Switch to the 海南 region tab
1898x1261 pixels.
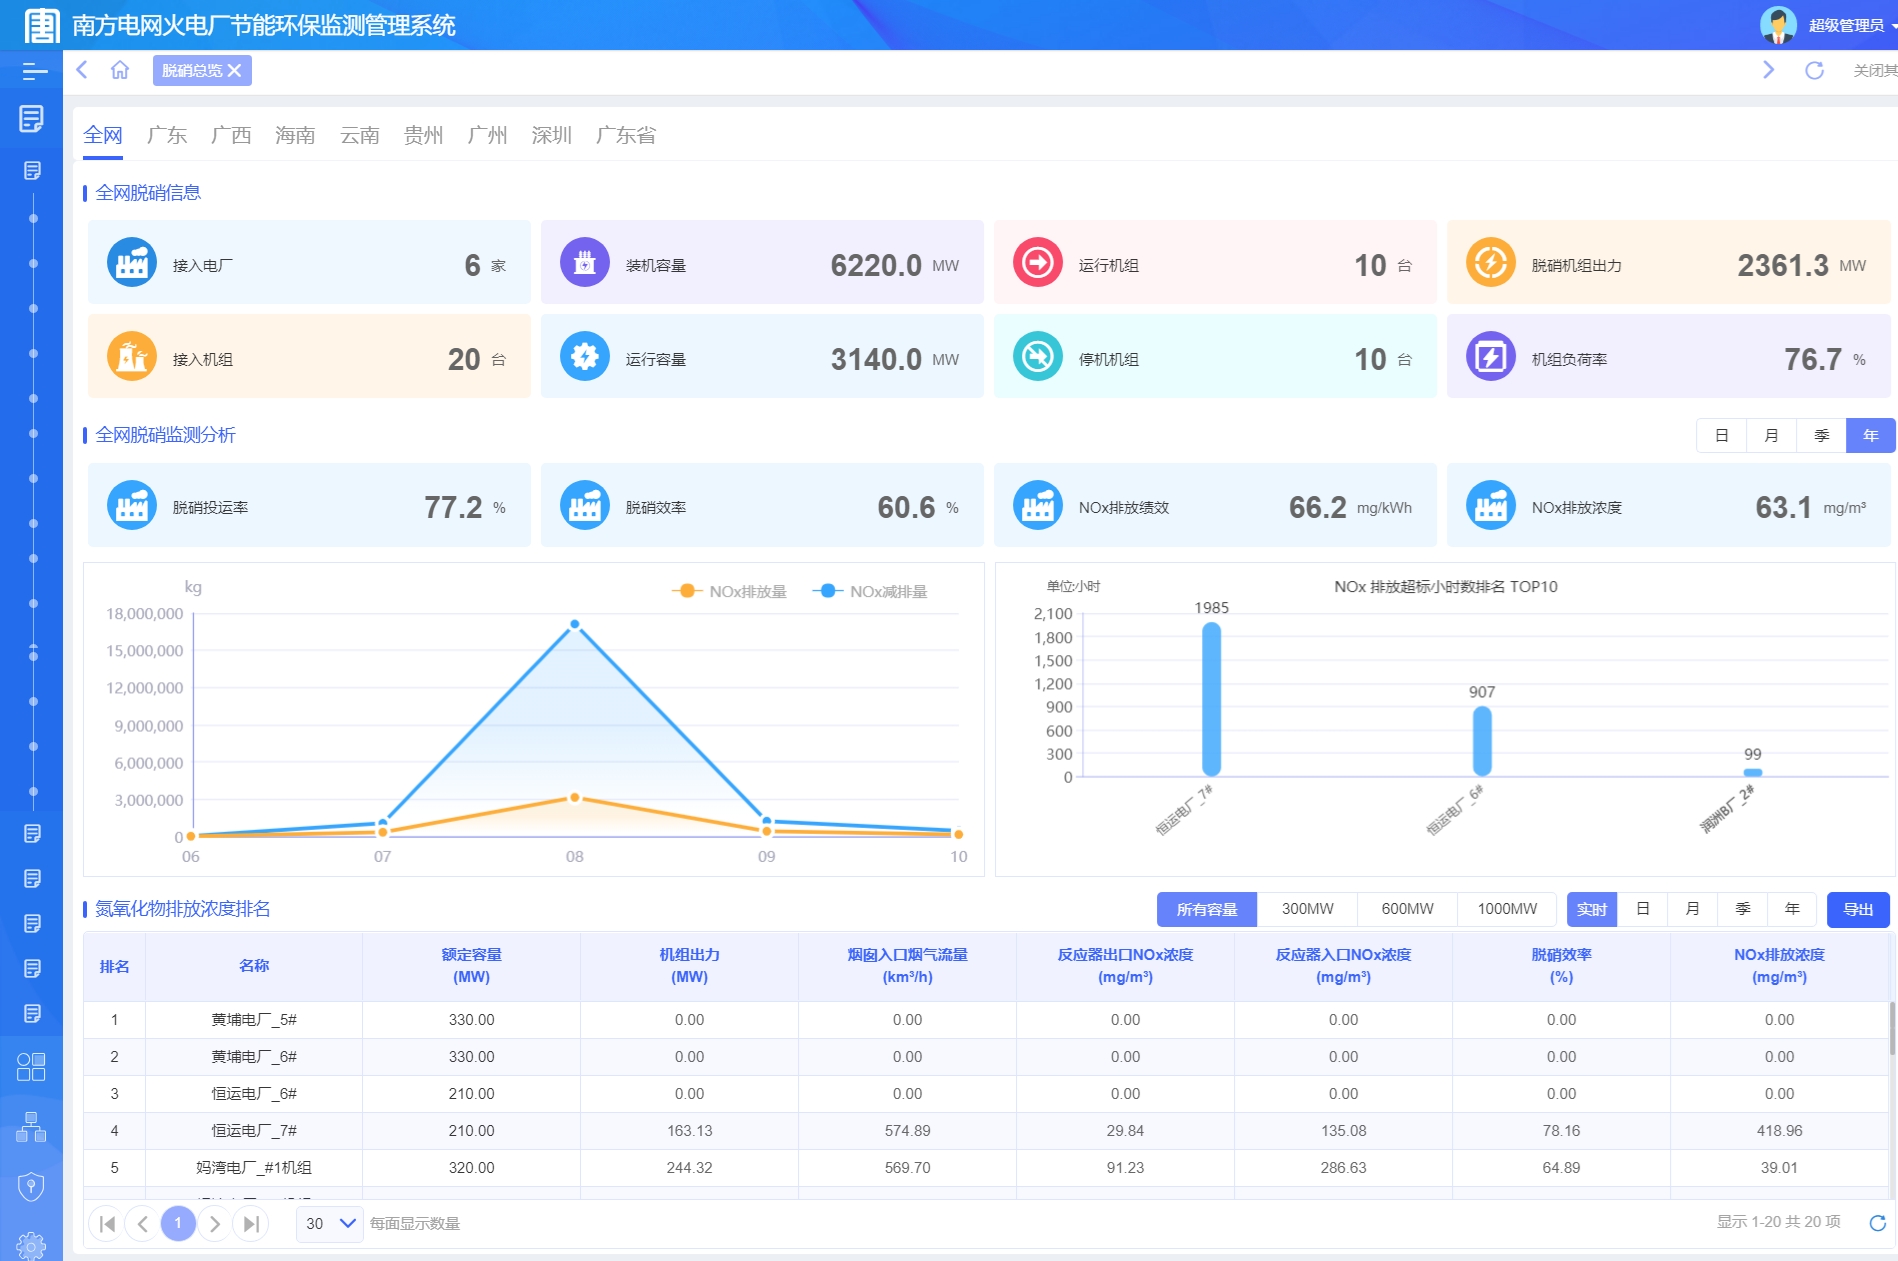(295, 135)
